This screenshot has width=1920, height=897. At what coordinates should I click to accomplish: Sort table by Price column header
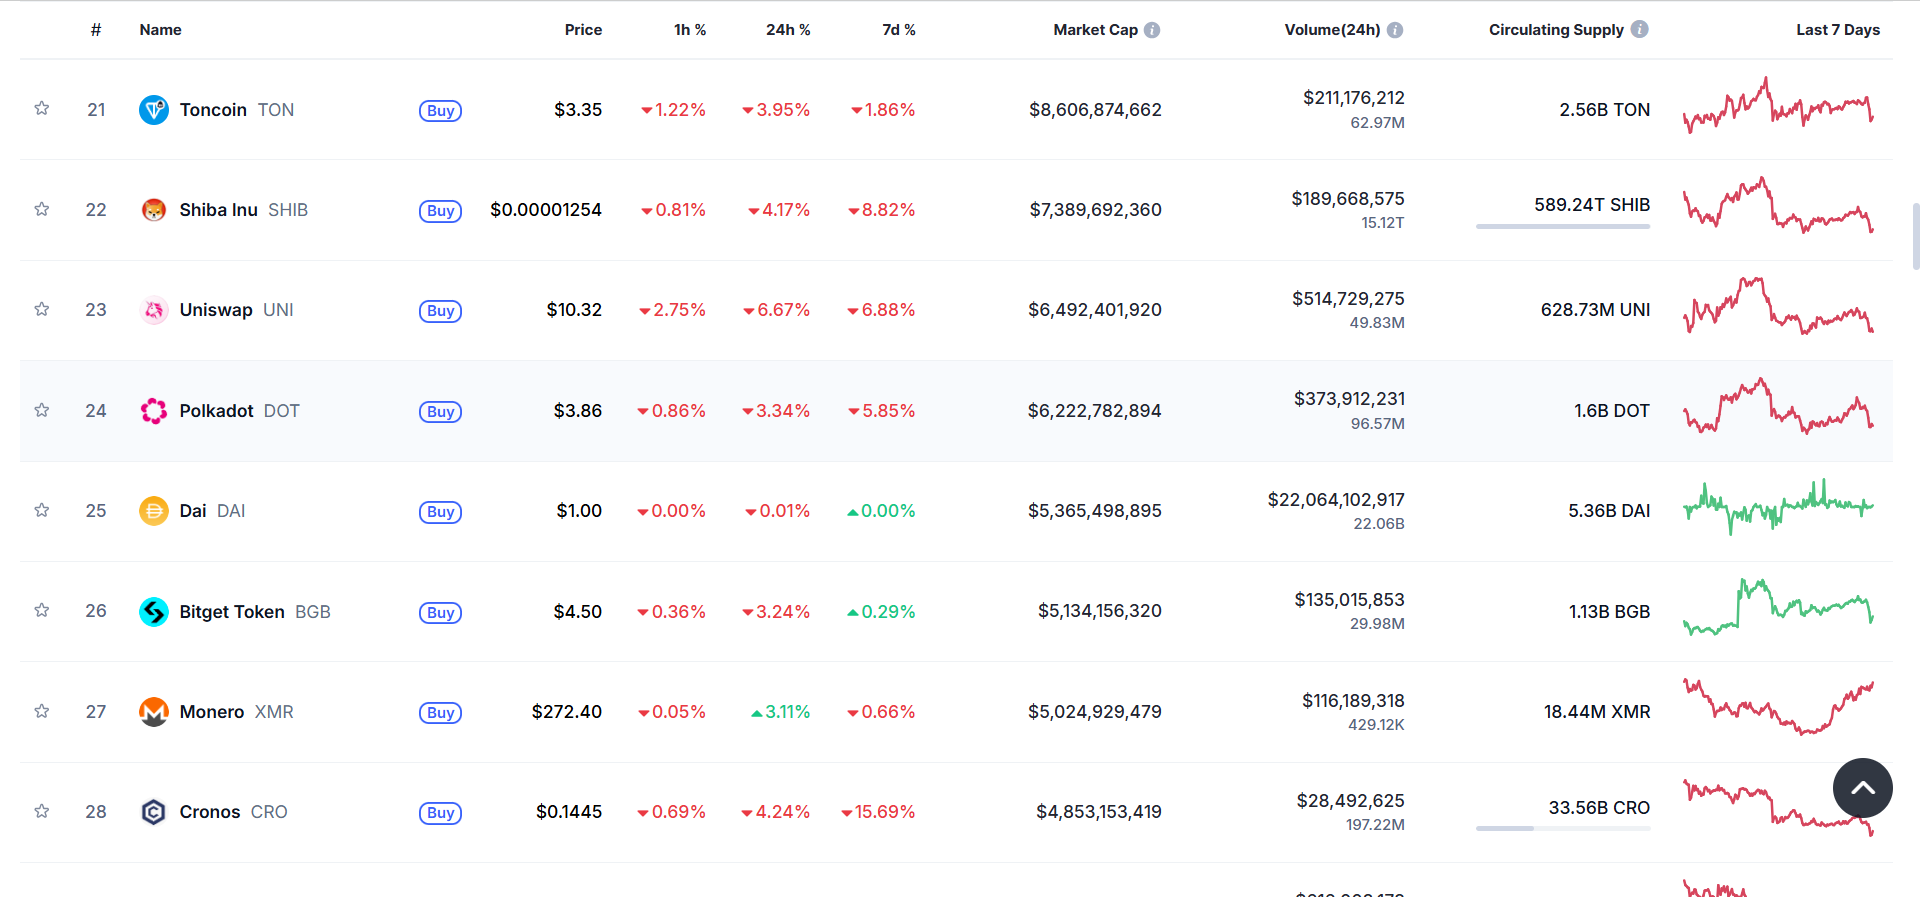coord(583,30)
